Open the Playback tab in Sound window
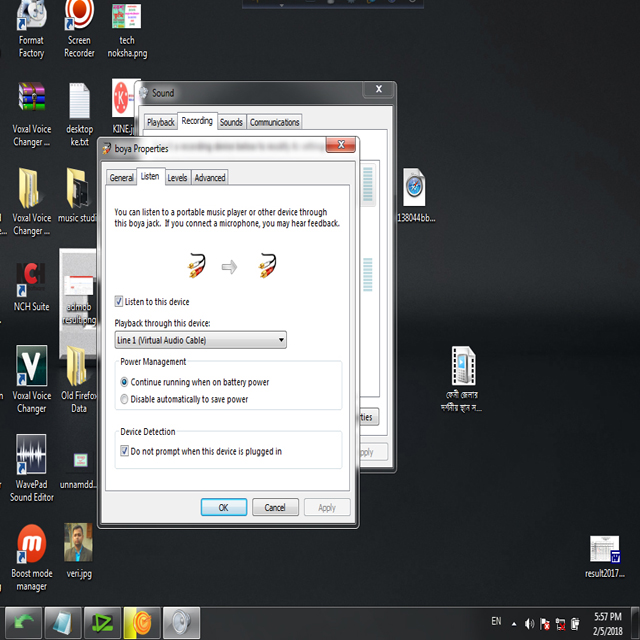The width and height of the screenshot is (640, 640). pos(160,122)
